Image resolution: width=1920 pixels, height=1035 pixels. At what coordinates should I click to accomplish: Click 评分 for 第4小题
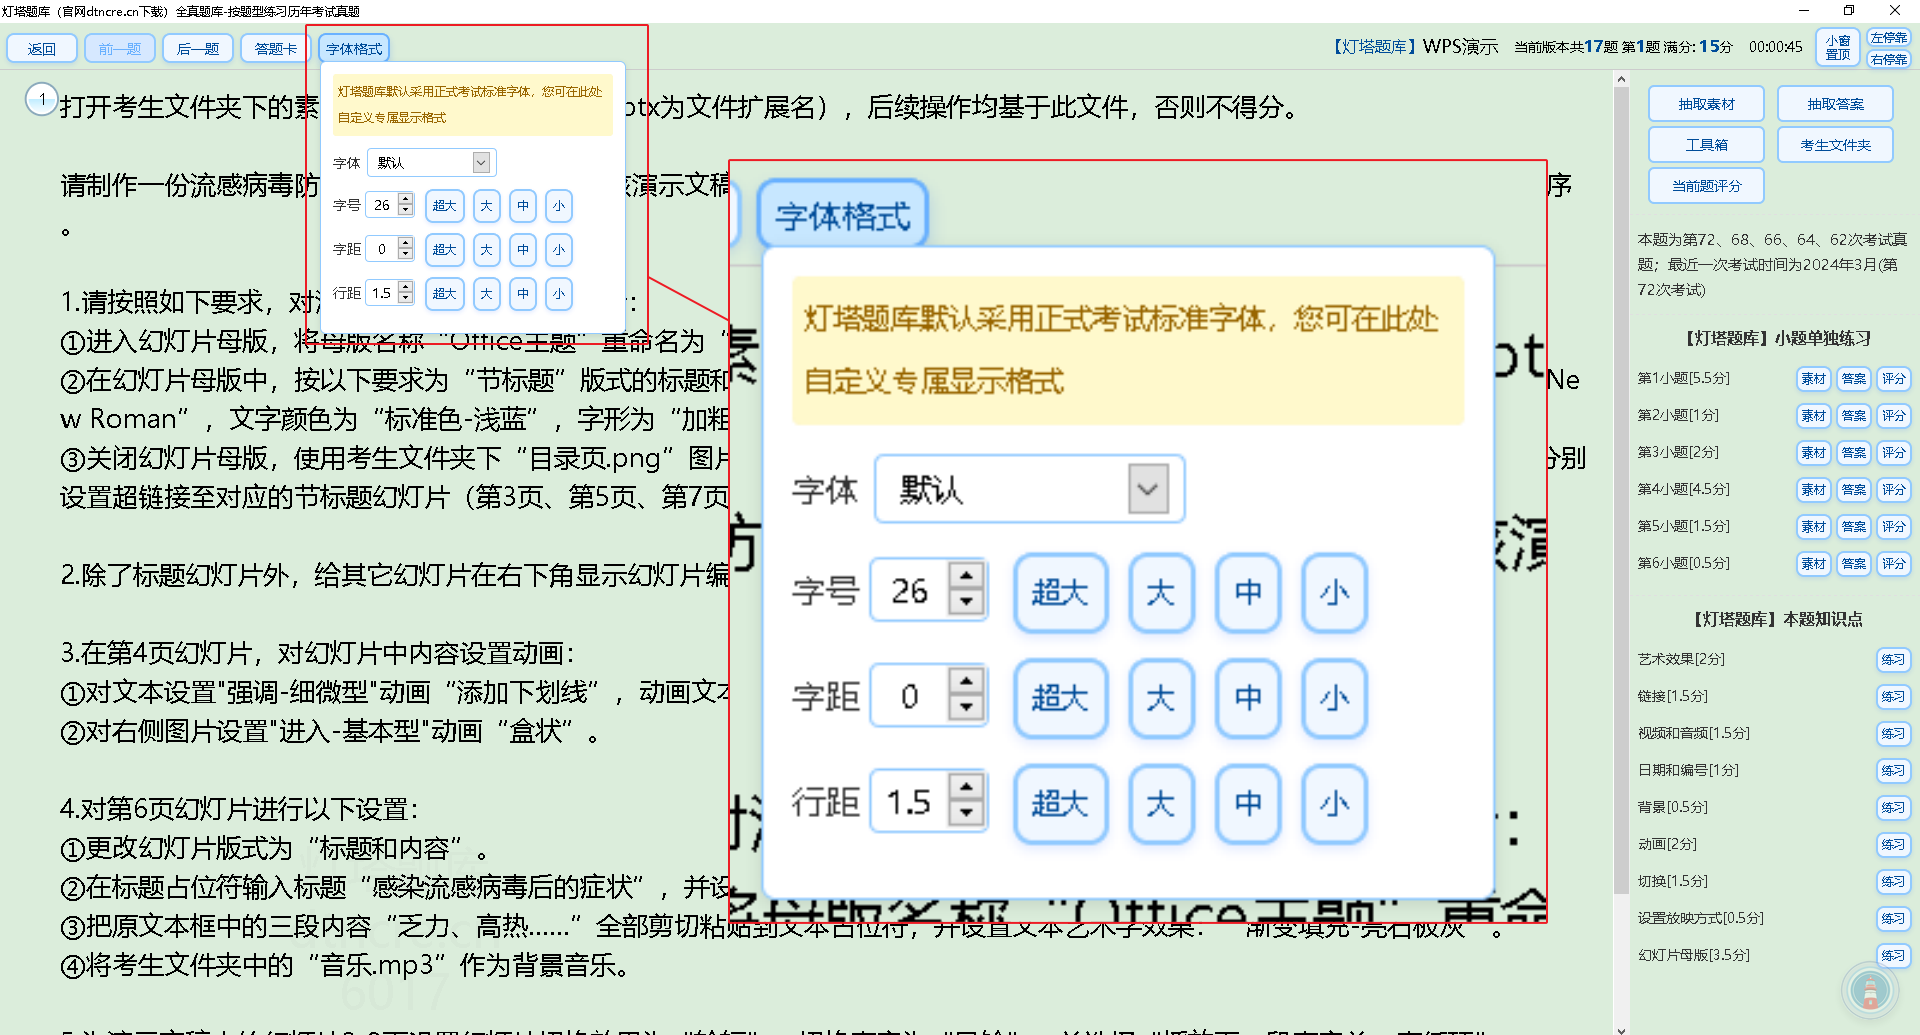1893,490
